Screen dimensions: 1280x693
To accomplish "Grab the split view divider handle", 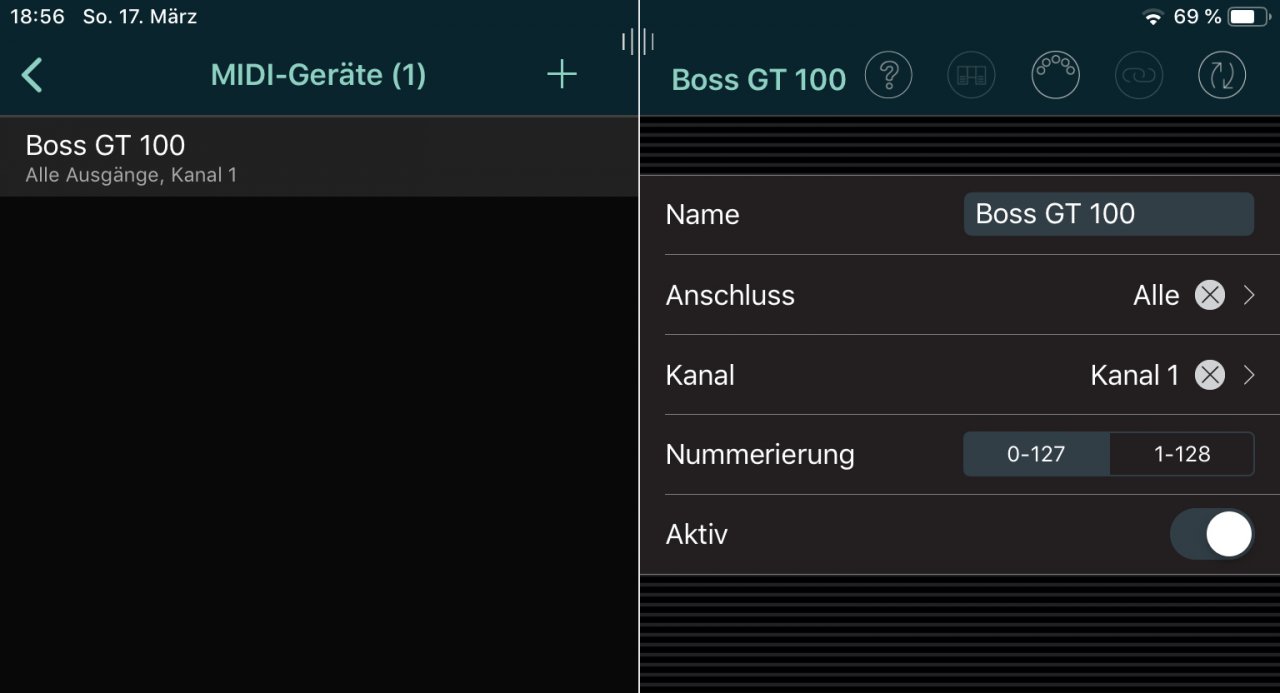I will (x=638, y=41).
